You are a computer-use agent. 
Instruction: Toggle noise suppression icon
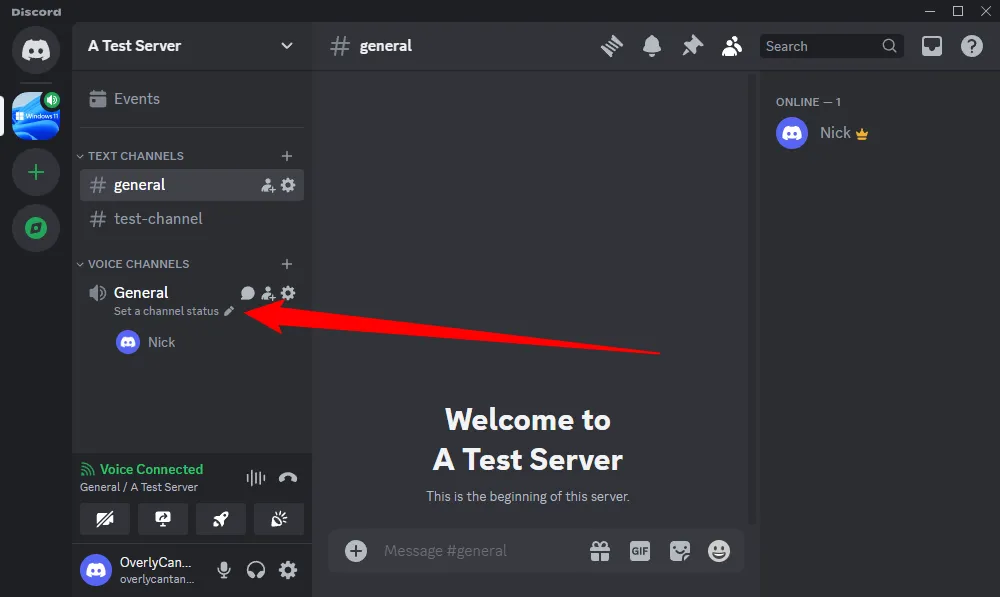coord(256,478)
